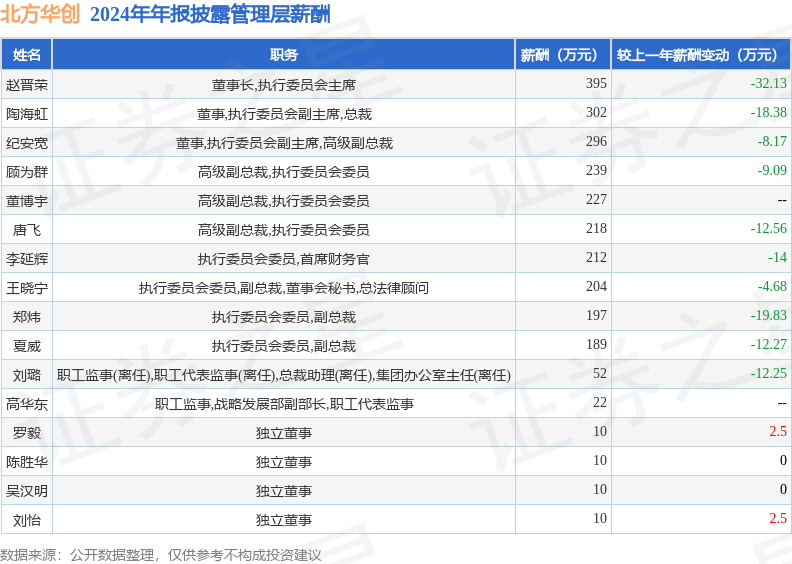The height and width of the screenshot is (564, 792).
Task: Select position 执行委员会委员,副总裁,董事会秘书,总法律顾问
Action: tap(284, 288)
